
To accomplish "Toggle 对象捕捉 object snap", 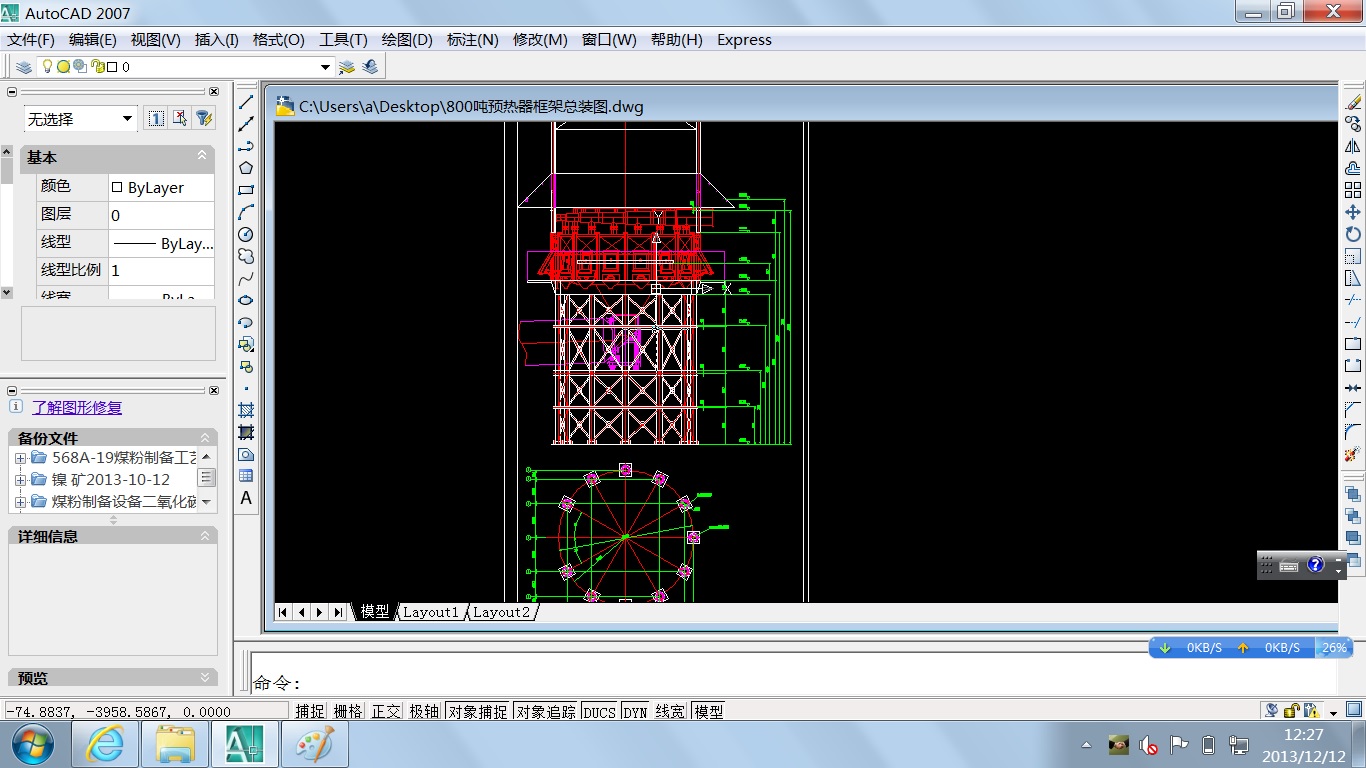I will point(478,712).
